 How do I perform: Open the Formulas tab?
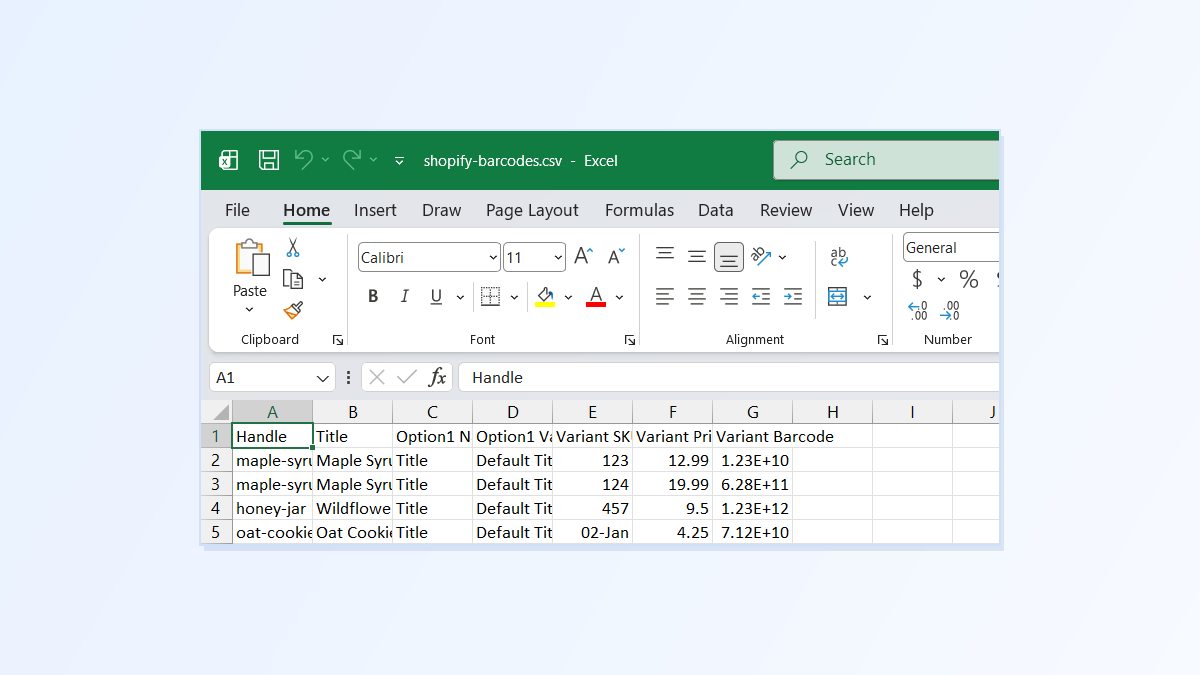(x=639, y=210)
